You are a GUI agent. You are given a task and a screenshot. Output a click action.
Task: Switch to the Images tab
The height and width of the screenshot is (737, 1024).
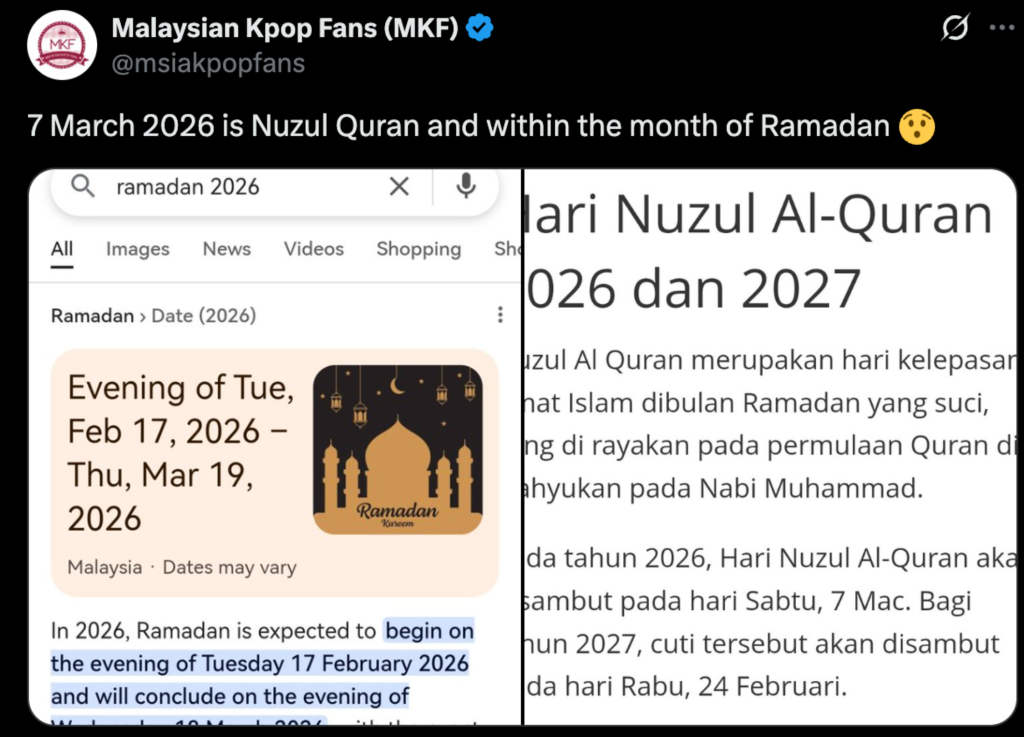[x=138, y=249]
